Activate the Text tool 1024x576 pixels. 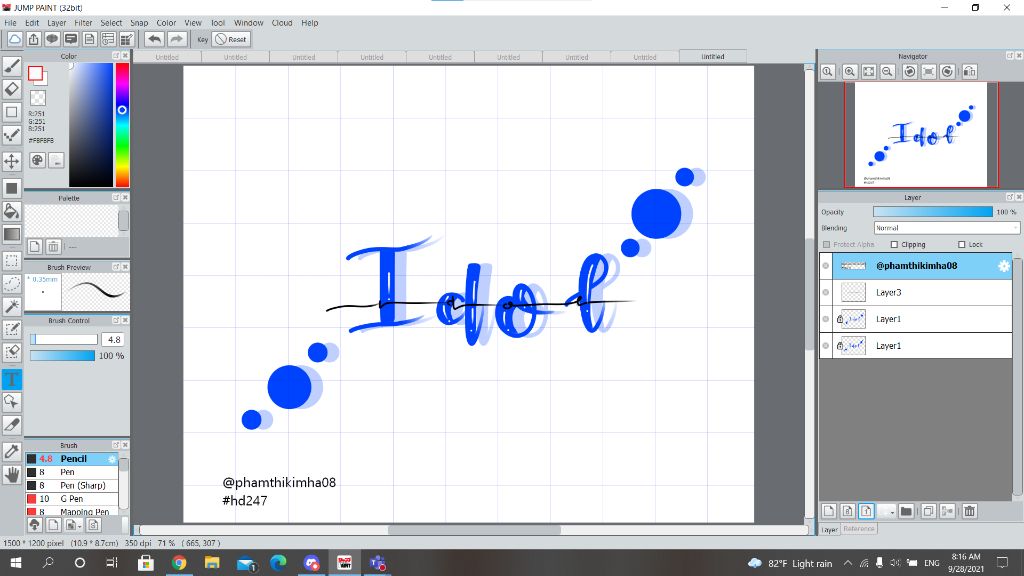click(12, 379)
